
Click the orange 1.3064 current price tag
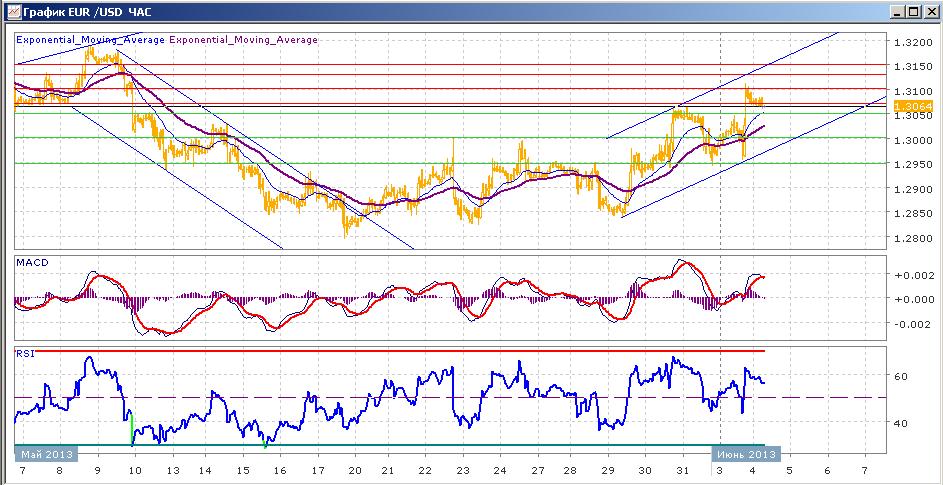pos(913,106)
